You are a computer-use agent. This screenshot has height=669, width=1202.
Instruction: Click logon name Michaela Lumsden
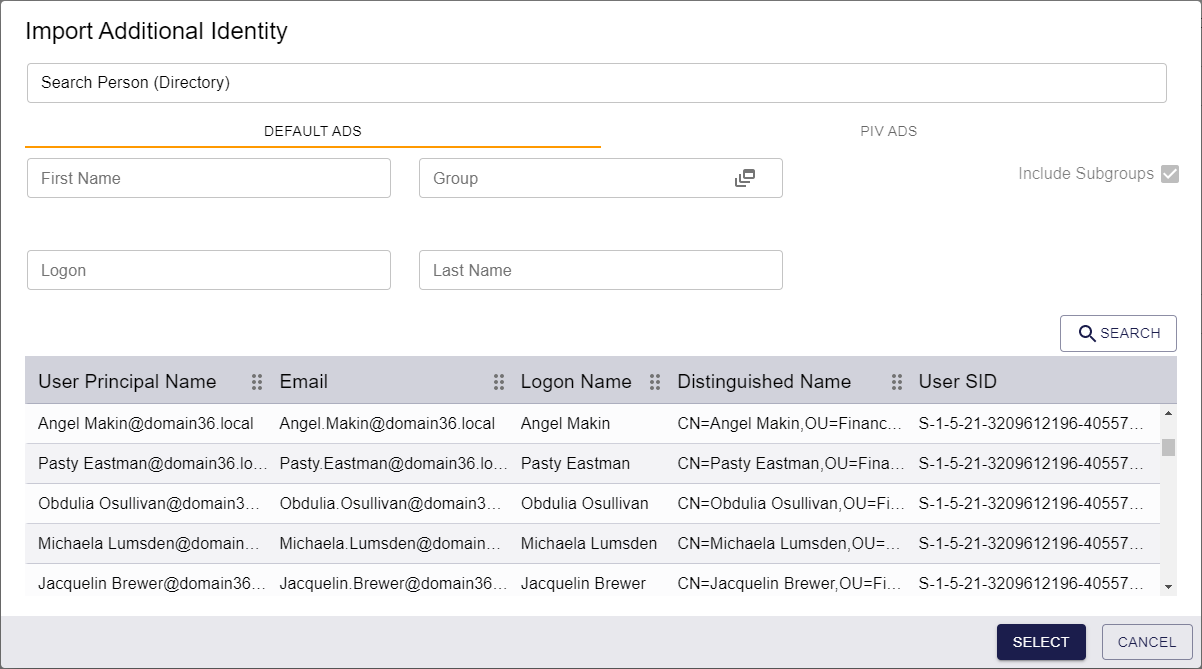click(x=589, y=544)
